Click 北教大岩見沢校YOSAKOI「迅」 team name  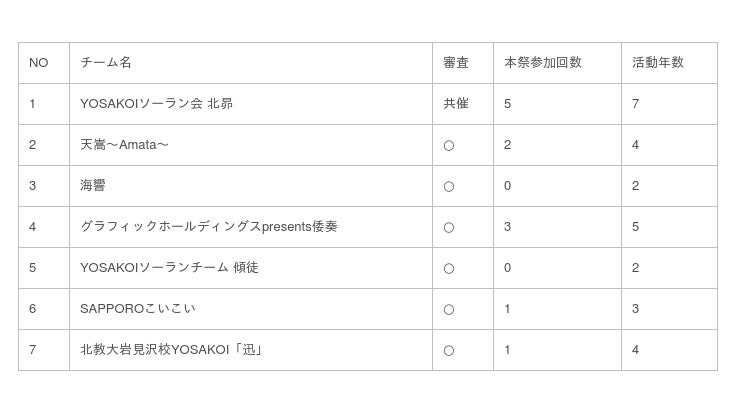click(172, 350)
